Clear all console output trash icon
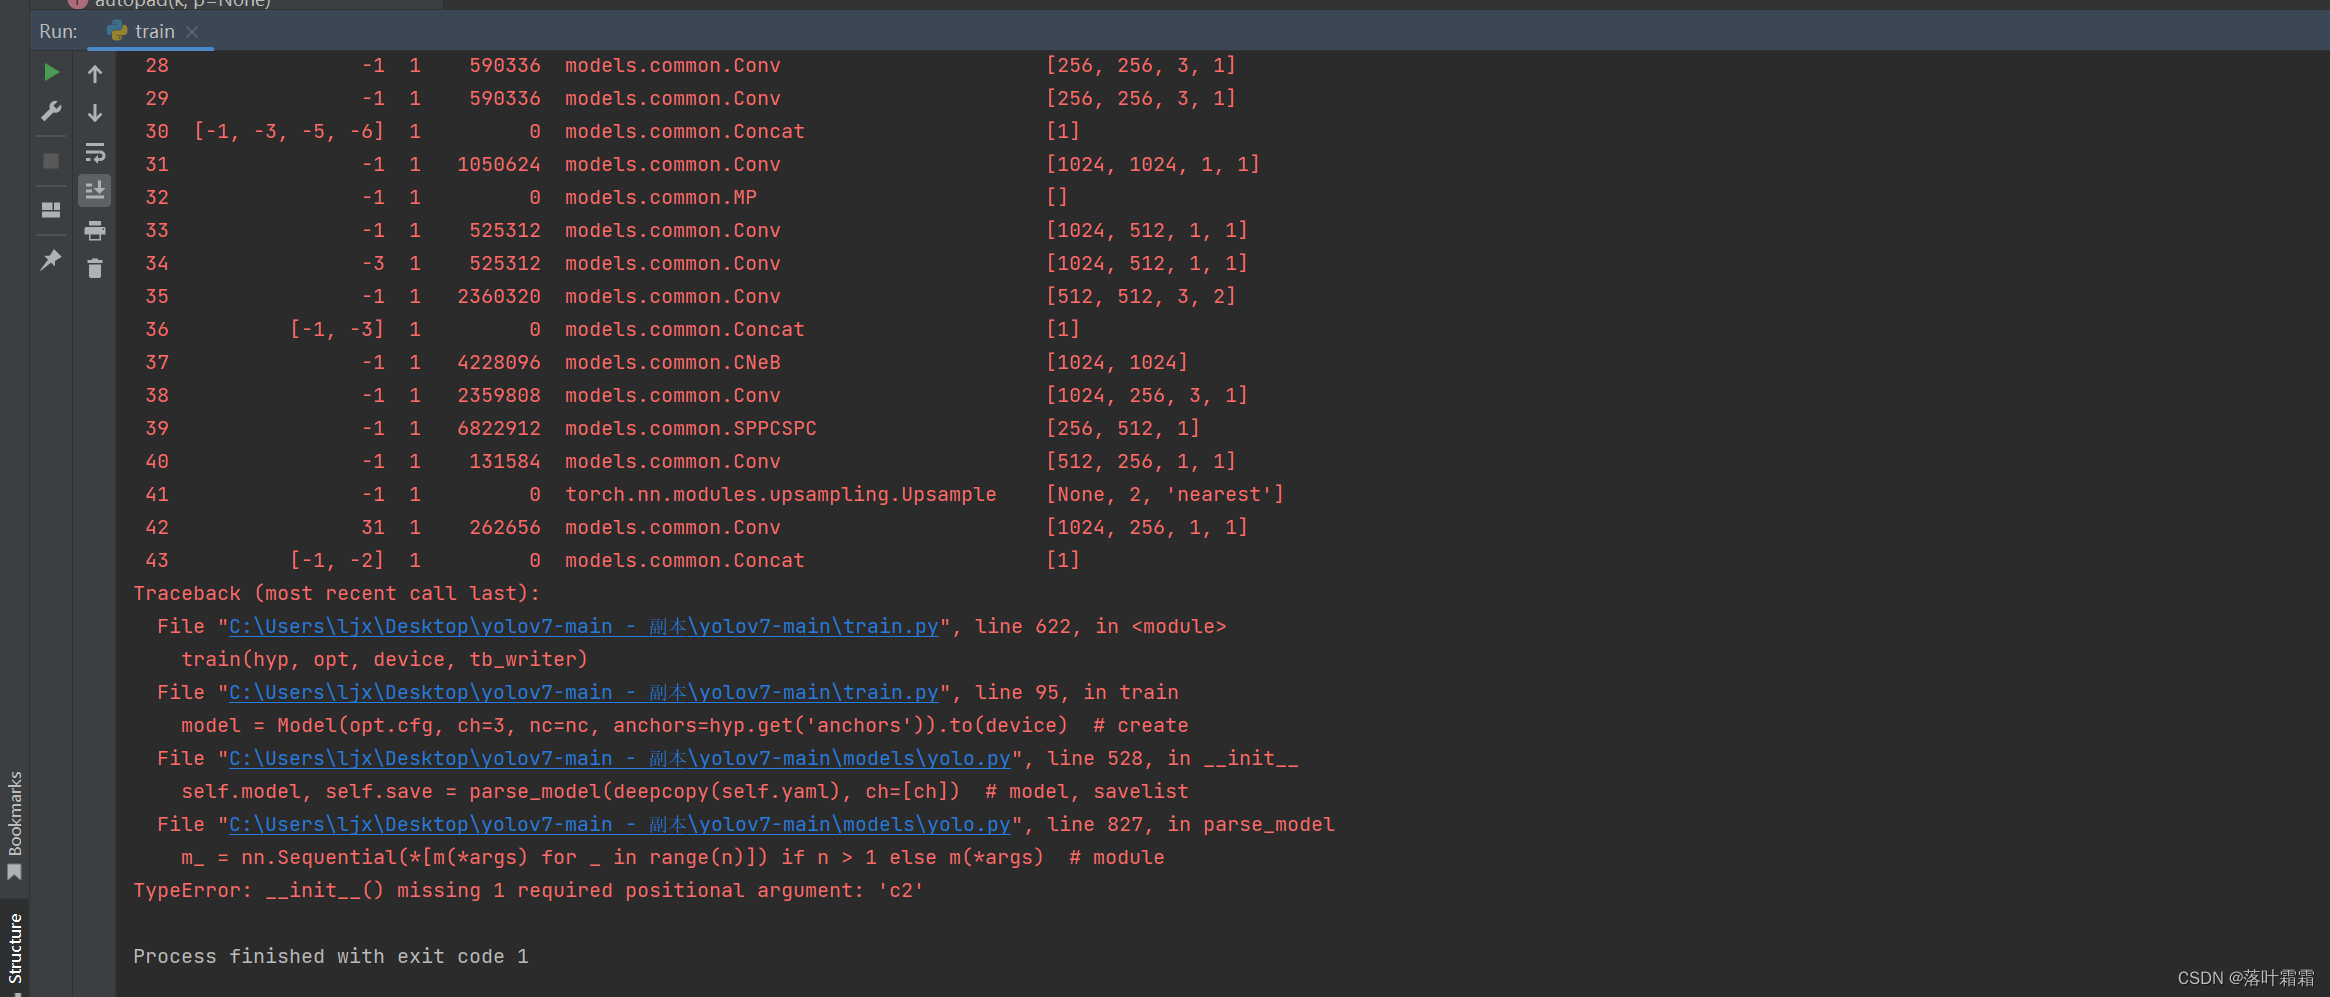2330x997 pixels. [95, 268]
